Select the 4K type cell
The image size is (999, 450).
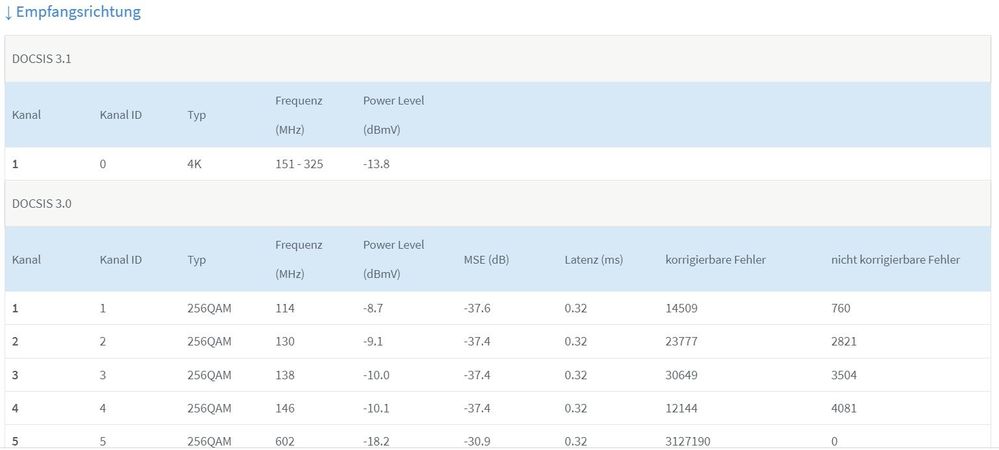pos(195,164)
